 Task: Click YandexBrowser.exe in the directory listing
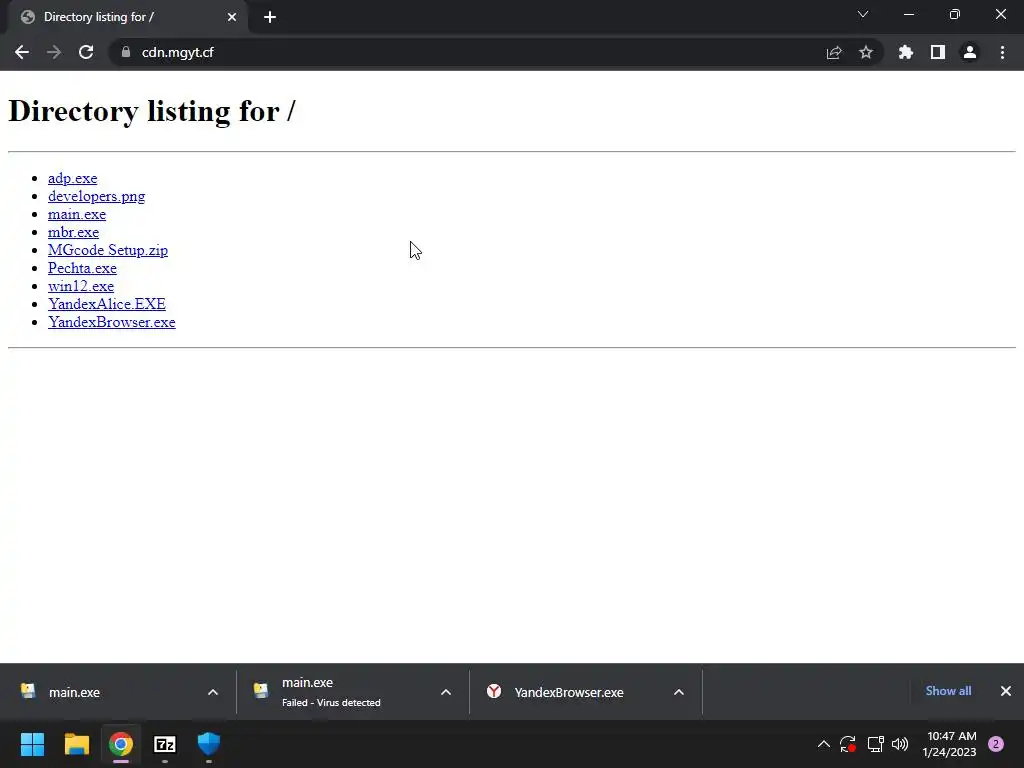(112, 322)
